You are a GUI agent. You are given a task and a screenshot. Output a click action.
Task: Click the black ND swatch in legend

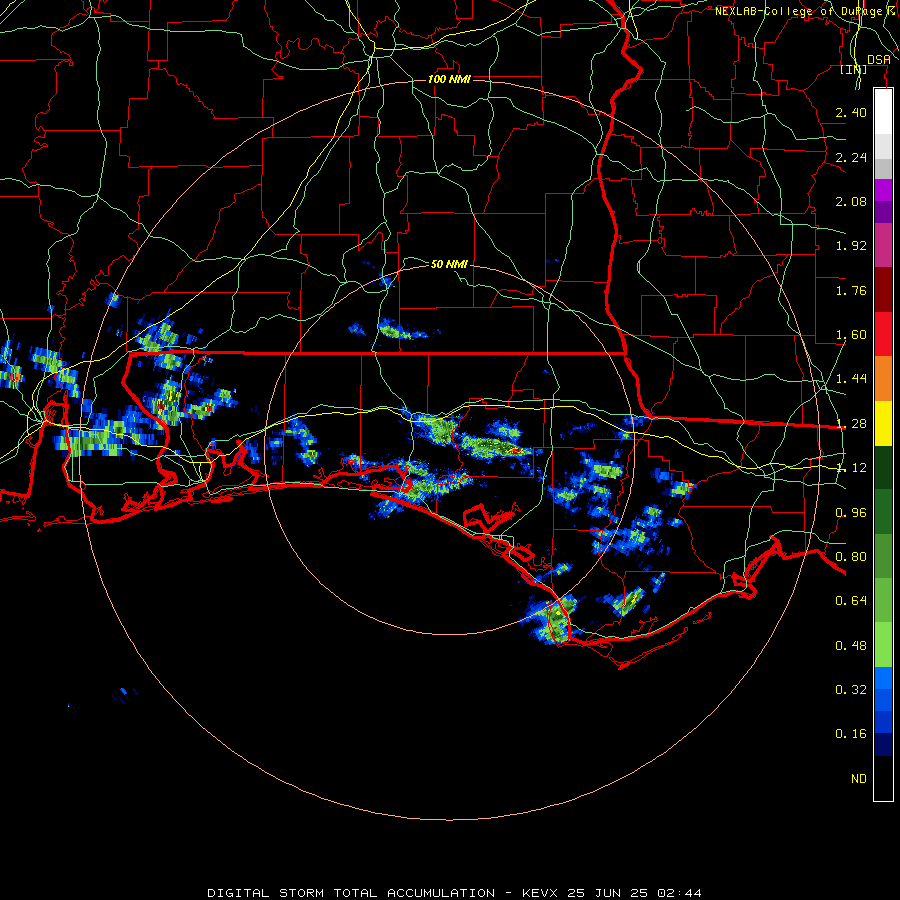[x=883, y=778]
